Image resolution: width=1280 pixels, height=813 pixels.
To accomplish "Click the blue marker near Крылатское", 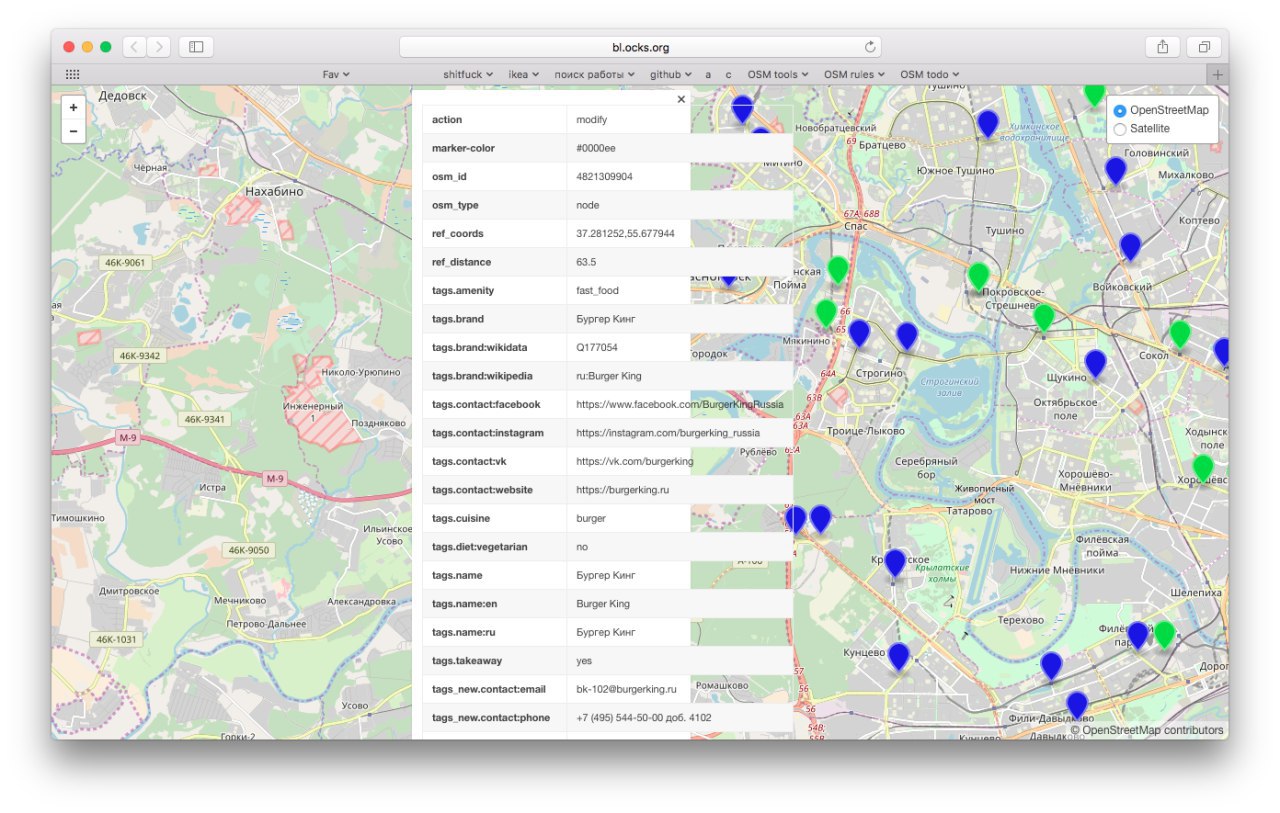I will click(895, 563).
